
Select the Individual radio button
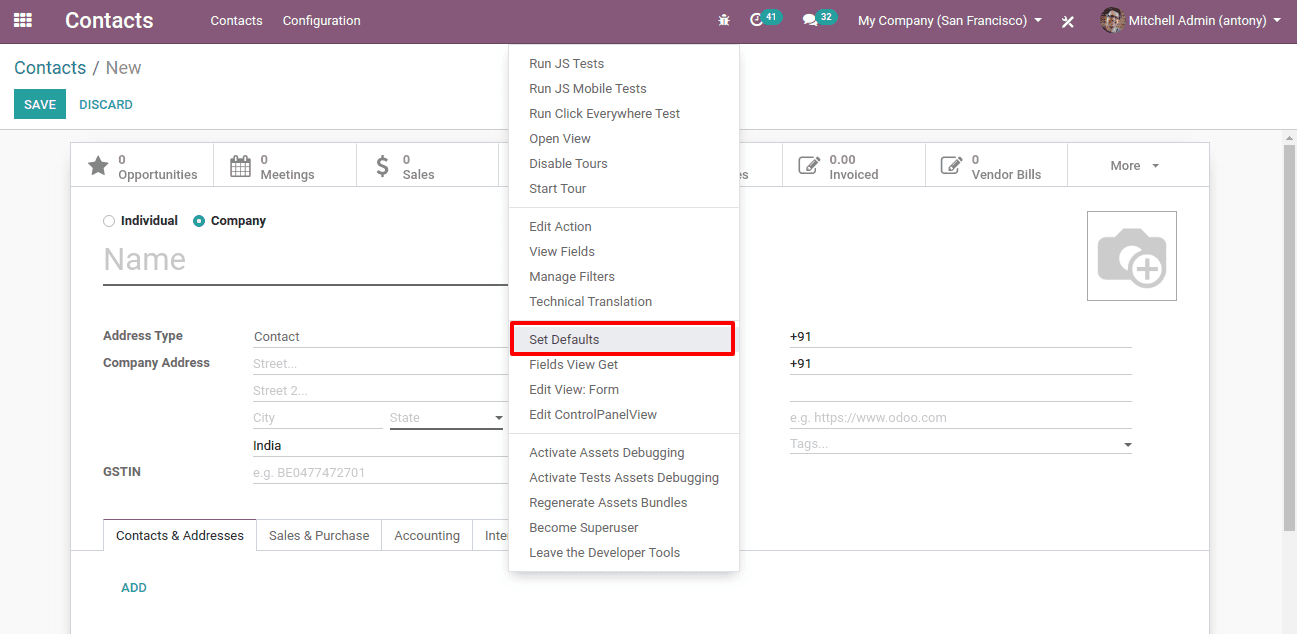pos(109,221)
